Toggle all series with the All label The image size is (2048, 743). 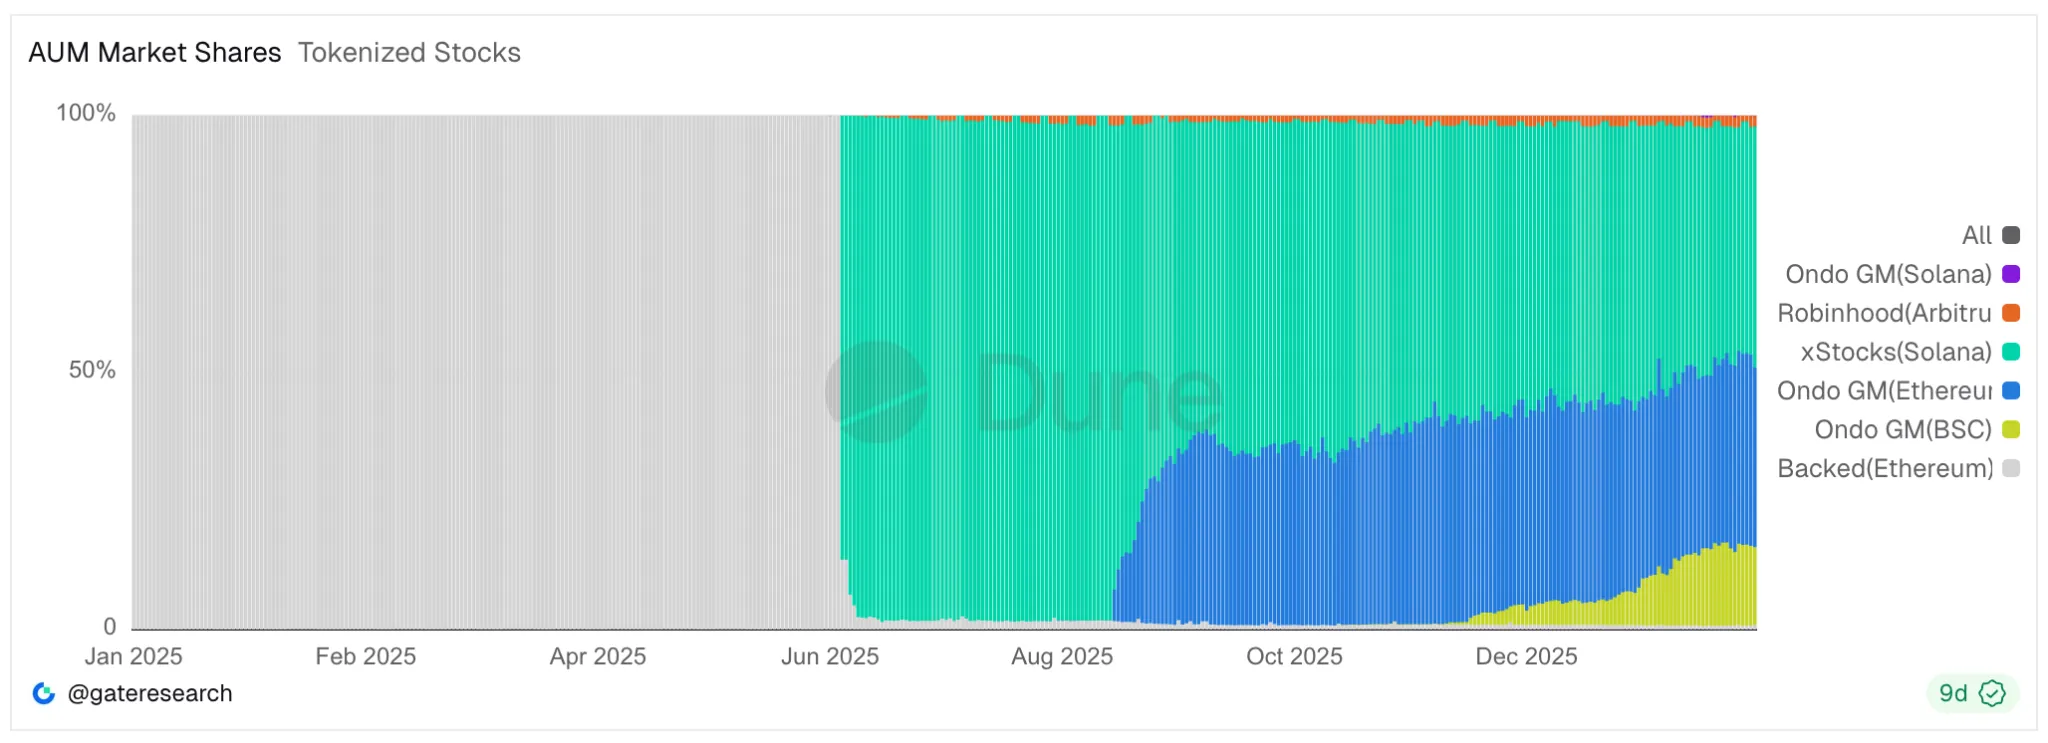point(1976,235)
